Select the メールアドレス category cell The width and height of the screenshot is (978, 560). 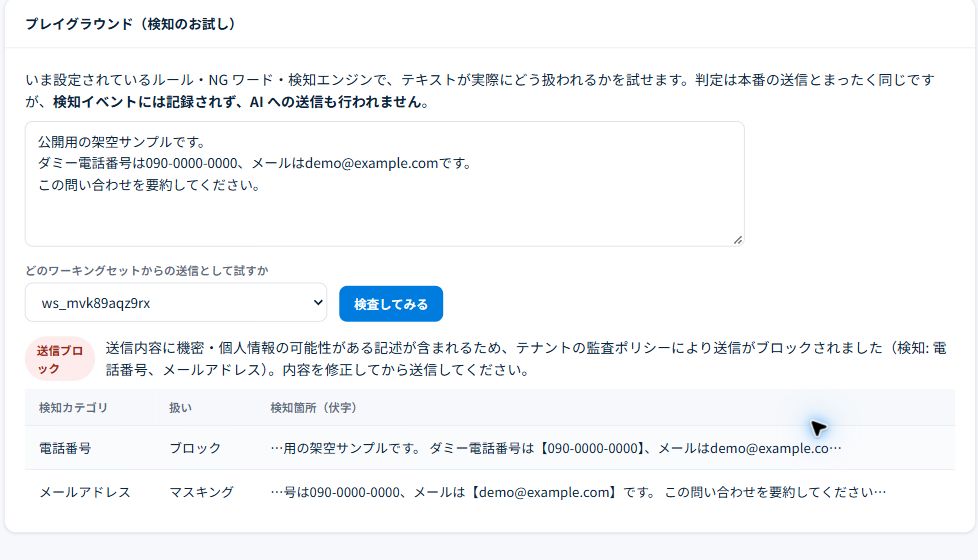[x=85, y=492]
